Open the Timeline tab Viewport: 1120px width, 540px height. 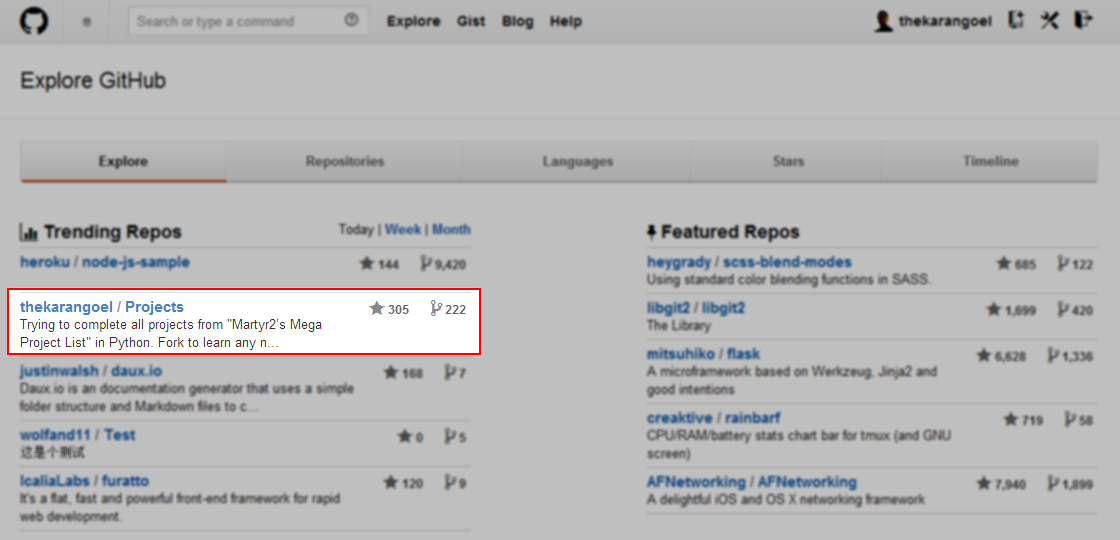pyautogui.click(x=991, y=161)
